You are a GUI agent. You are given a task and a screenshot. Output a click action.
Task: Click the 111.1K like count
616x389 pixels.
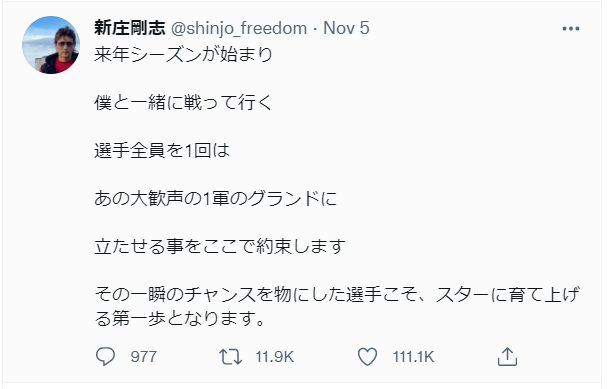point(413,357)
